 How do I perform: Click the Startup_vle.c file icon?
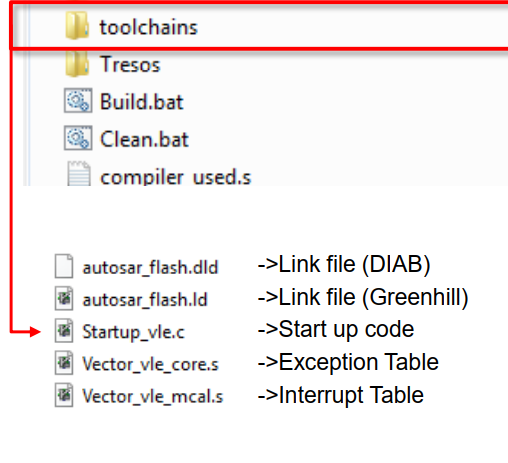pyautogui.click(x=64, y=330)
